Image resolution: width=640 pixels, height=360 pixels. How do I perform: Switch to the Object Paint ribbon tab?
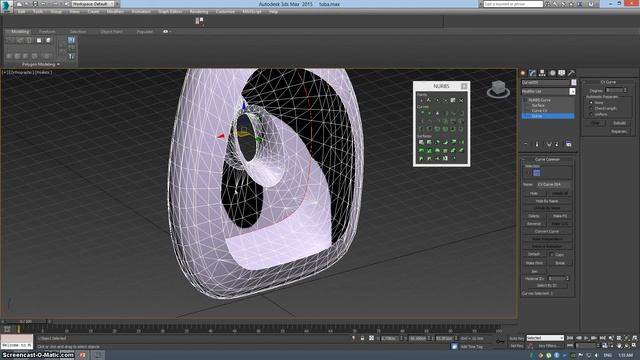[111, 31]
